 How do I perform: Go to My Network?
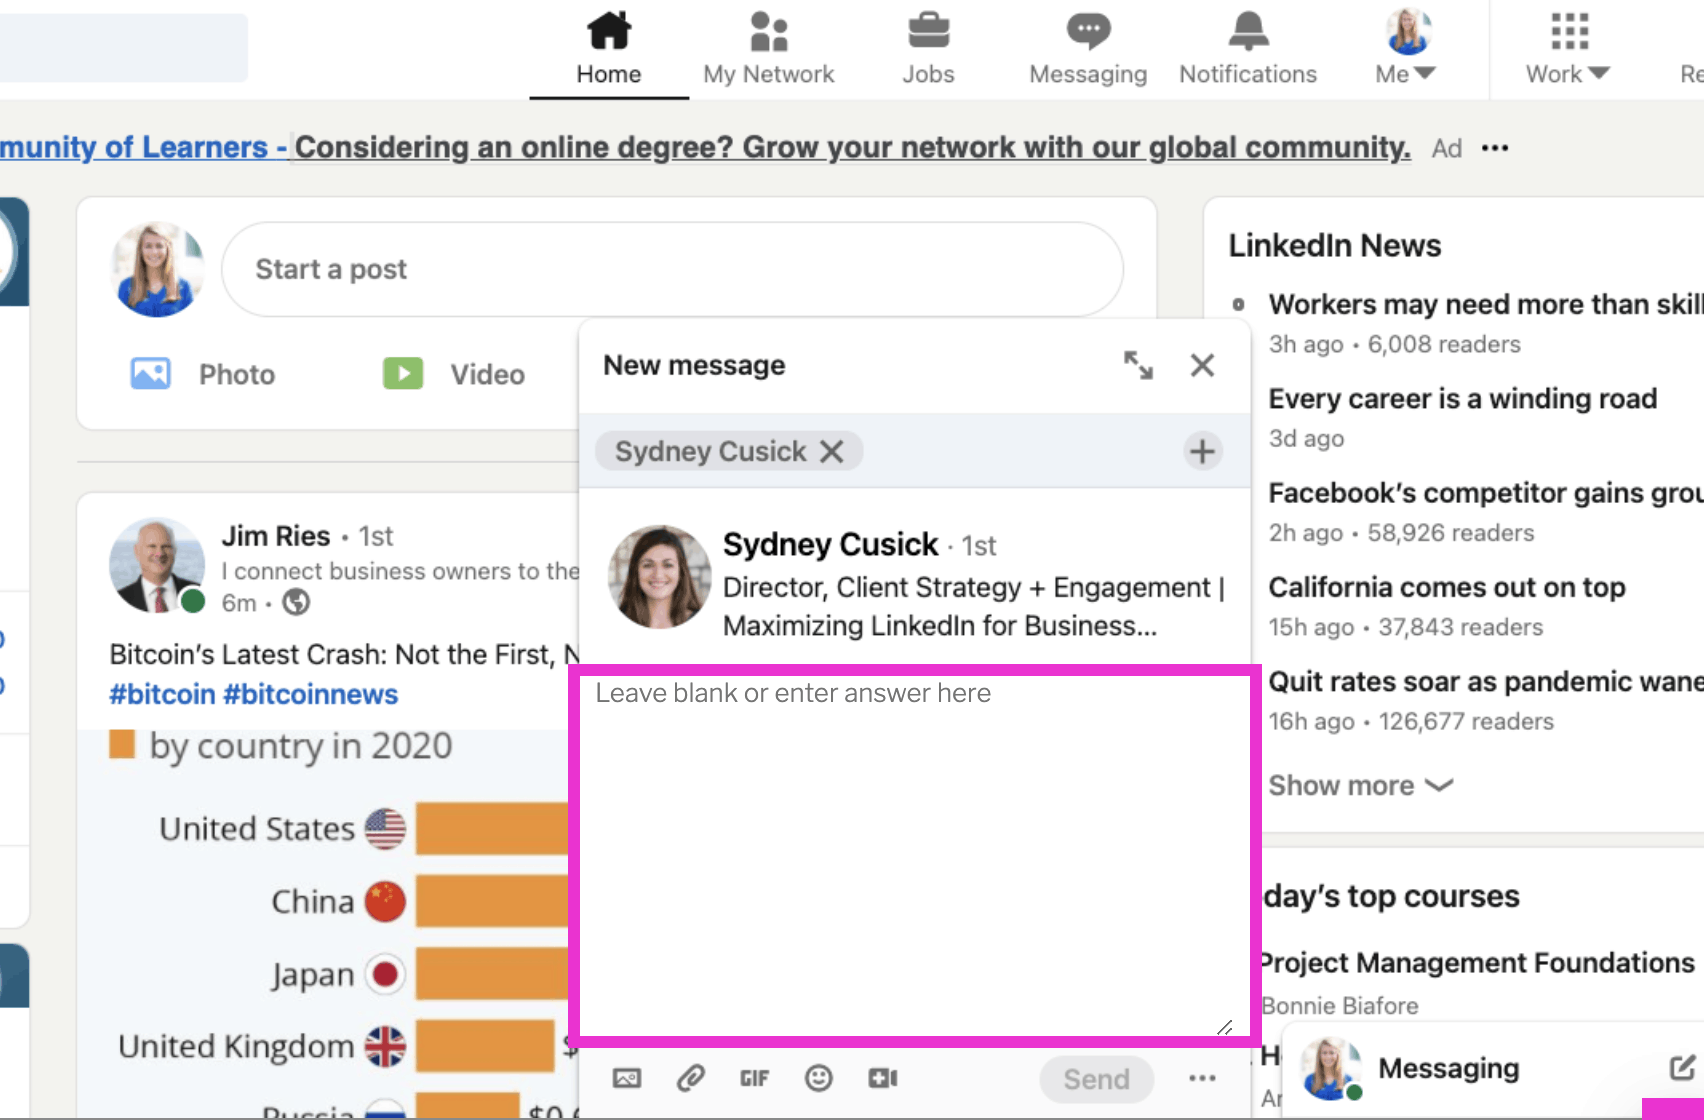[768, 48]
